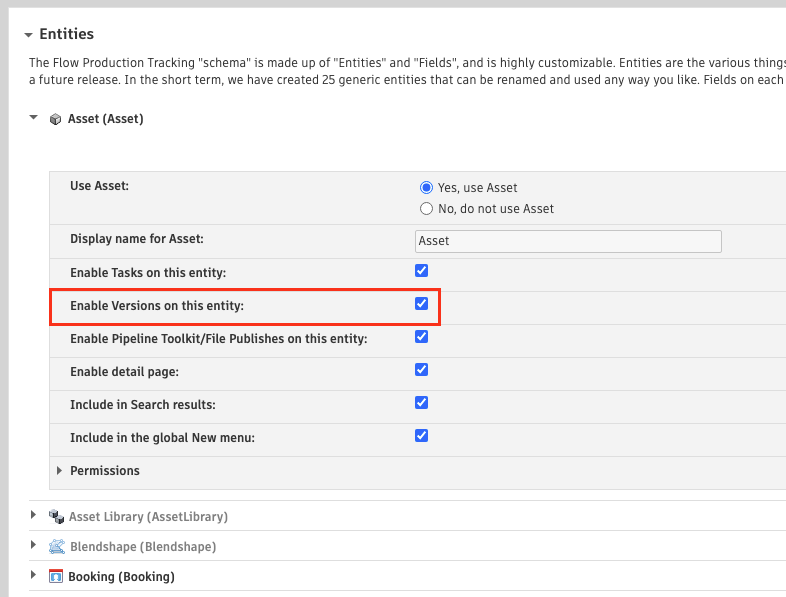Click the Blendshape entity icon
Image resolution: width=786 pixels, height=597 pixels.
click(56, 547)
